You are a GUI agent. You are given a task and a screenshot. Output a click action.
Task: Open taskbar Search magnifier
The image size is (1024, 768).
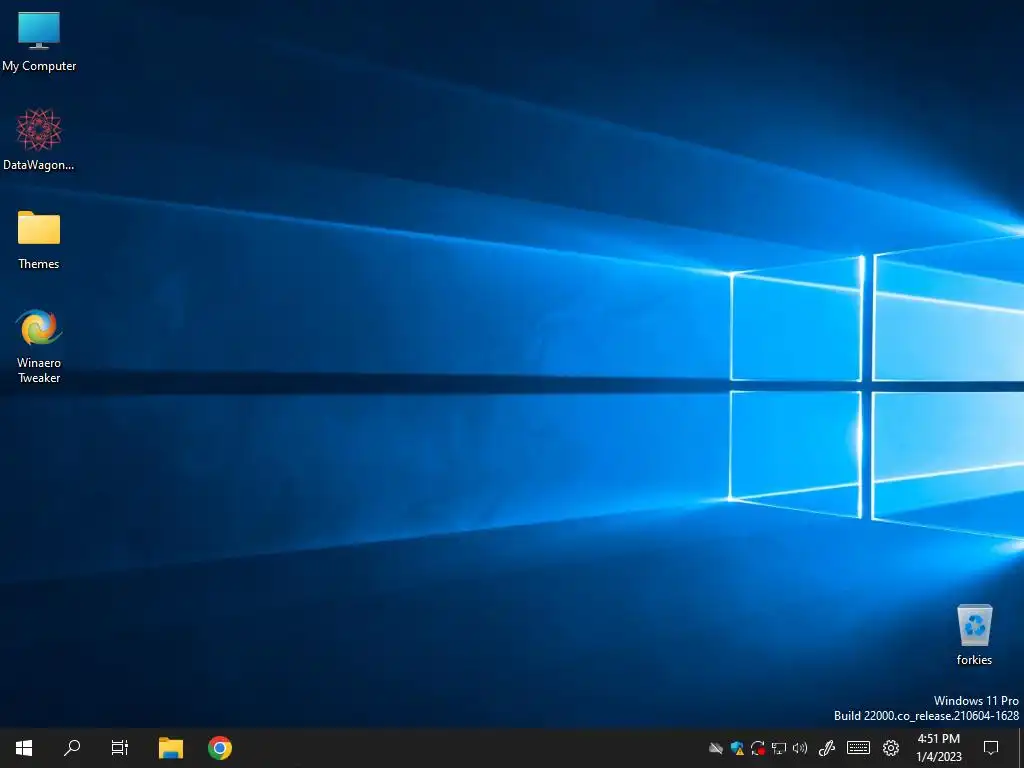point(72,748)
